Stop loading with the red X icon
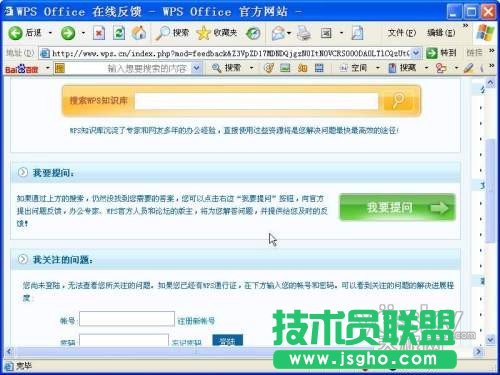Viewport: 500px width, 375px height. coord(99,33)
